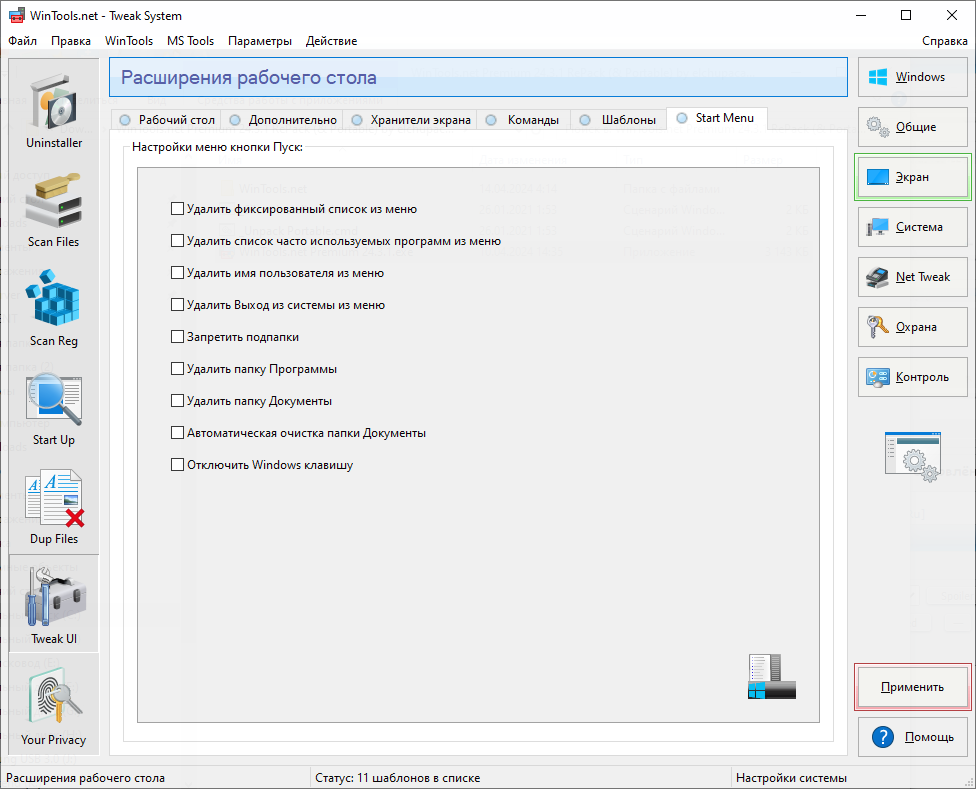
Task: Select the Scan Files tool icon
Action: [54, 209]
